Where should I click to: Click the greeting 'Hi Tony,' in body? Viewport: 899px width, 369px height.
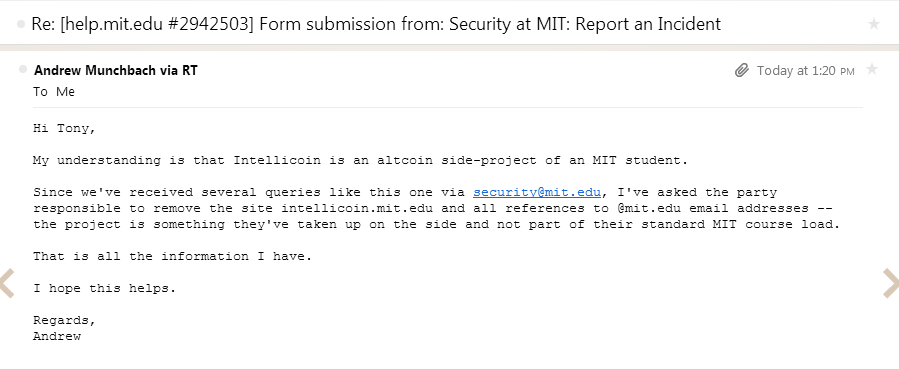(64, 128)
